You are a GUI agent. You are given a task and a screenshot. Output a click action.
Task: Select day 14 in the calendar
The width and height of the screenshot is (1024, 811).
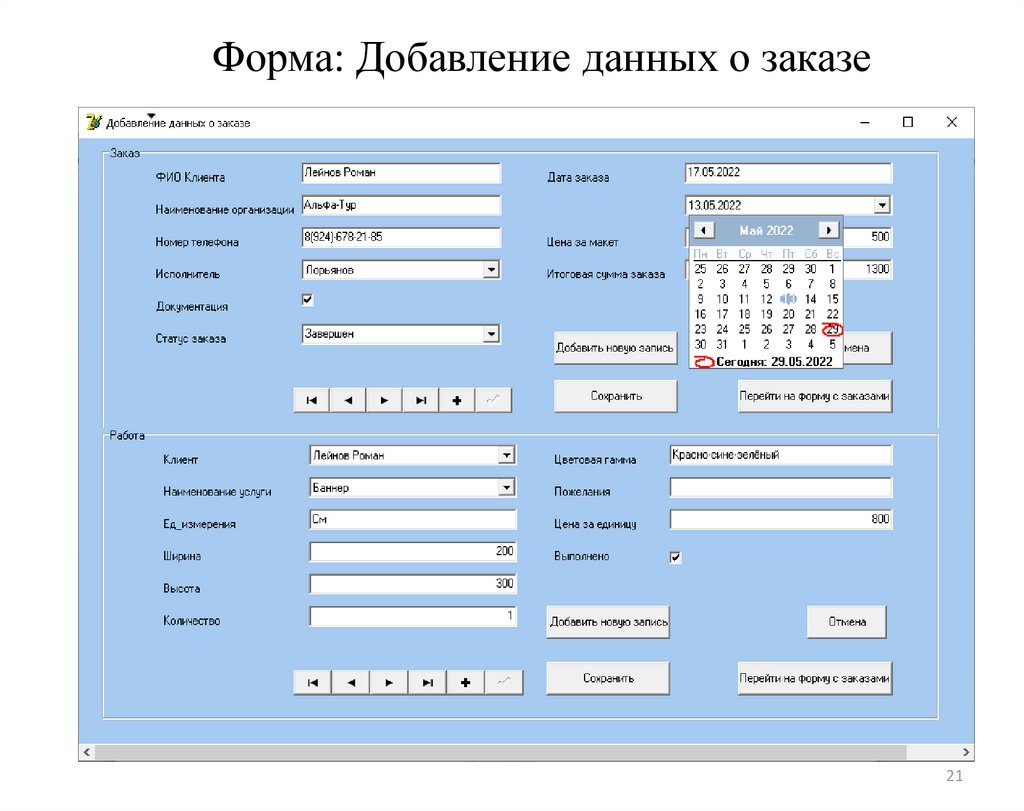(810, 299)
